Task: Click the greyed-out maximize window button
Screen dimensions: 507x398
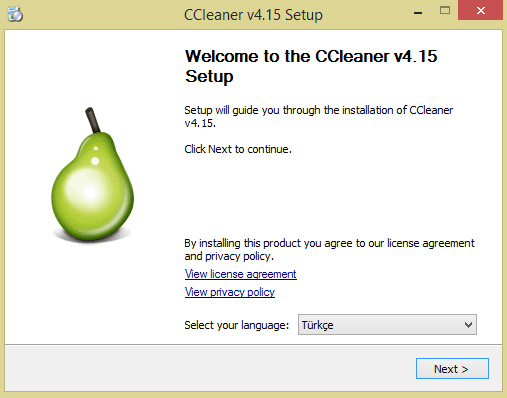Action: (x=445, y=10)
